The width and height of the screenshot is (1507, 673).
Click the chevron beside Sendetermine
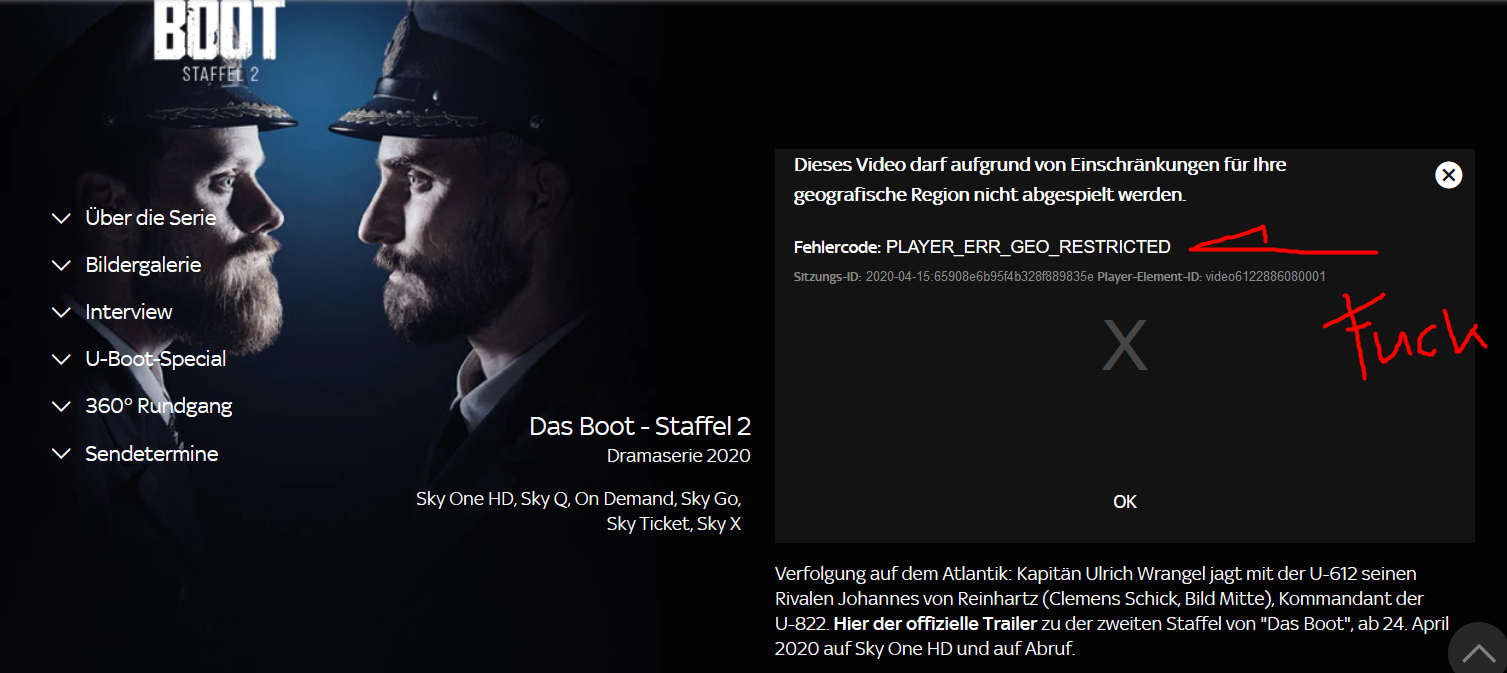click(x=61, y=454)
